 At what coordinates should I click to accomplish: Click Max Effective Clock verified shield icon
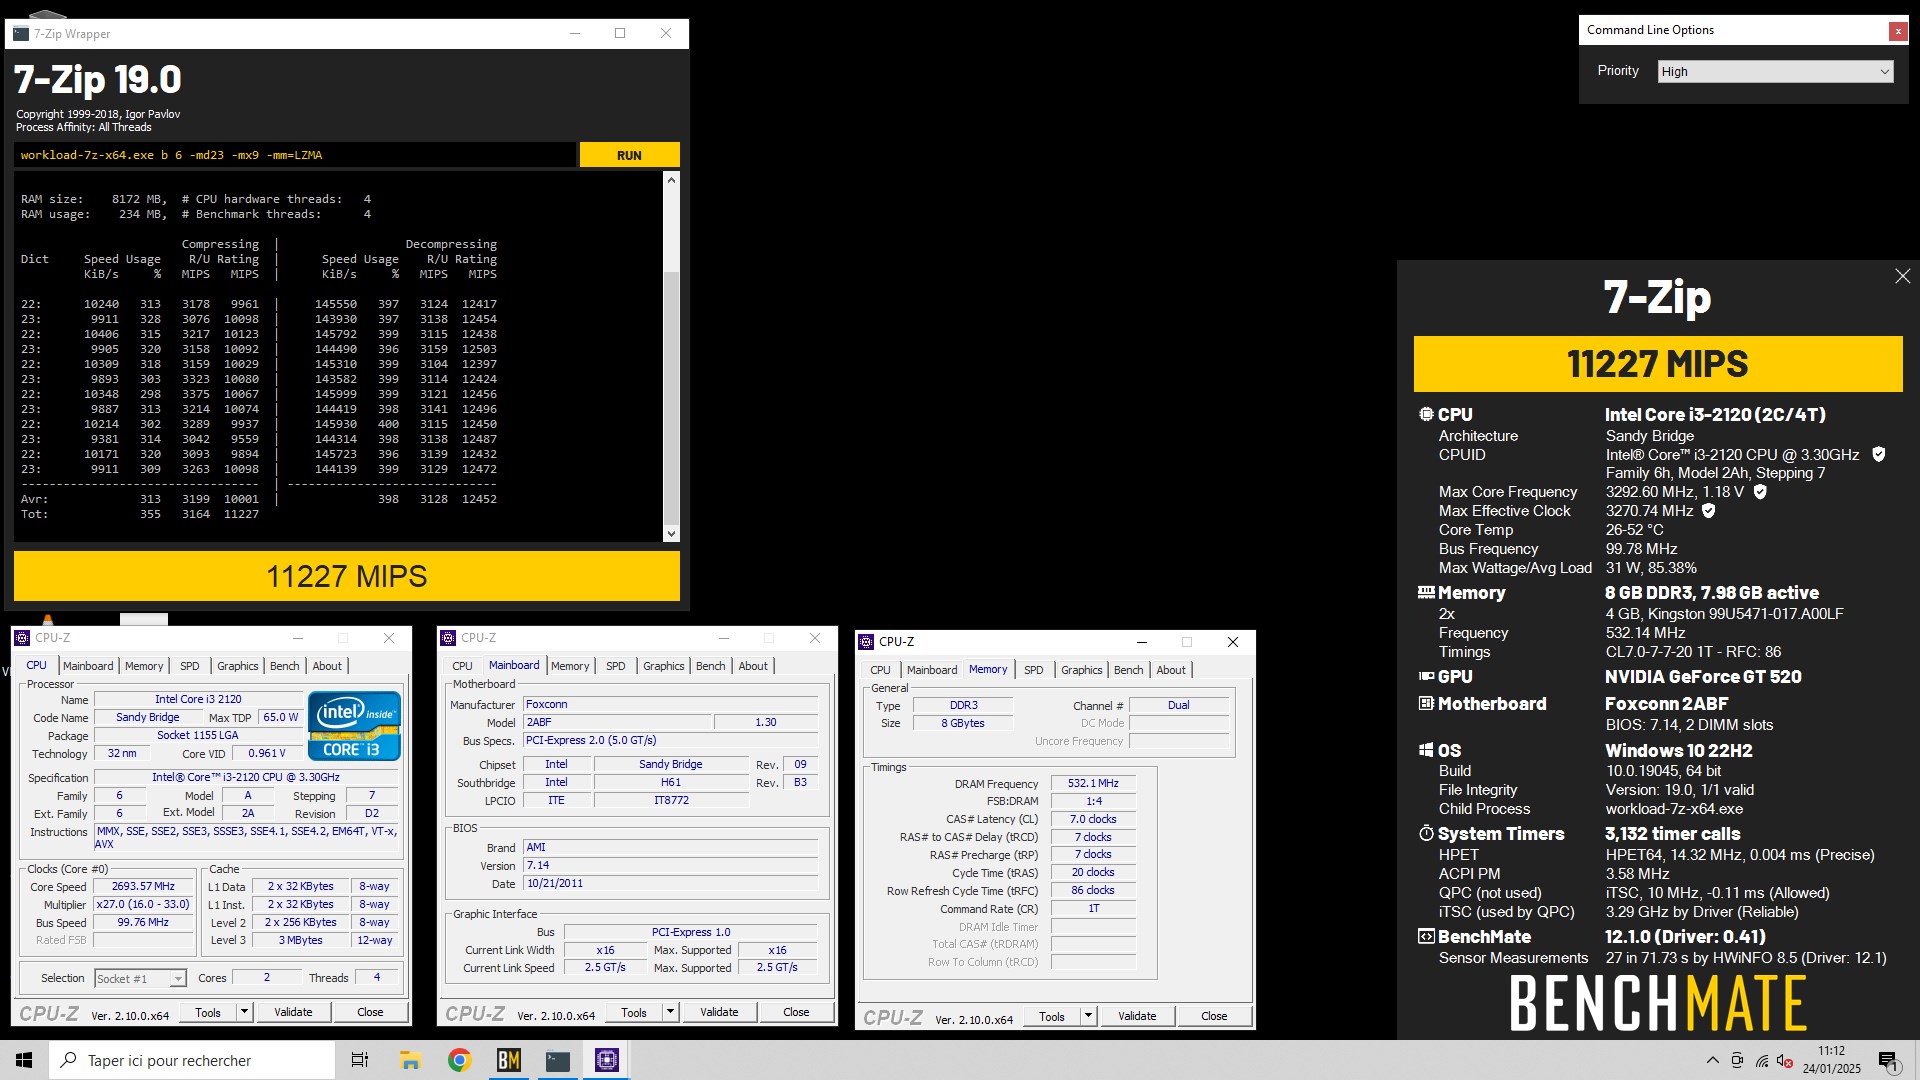point(1709,511)
